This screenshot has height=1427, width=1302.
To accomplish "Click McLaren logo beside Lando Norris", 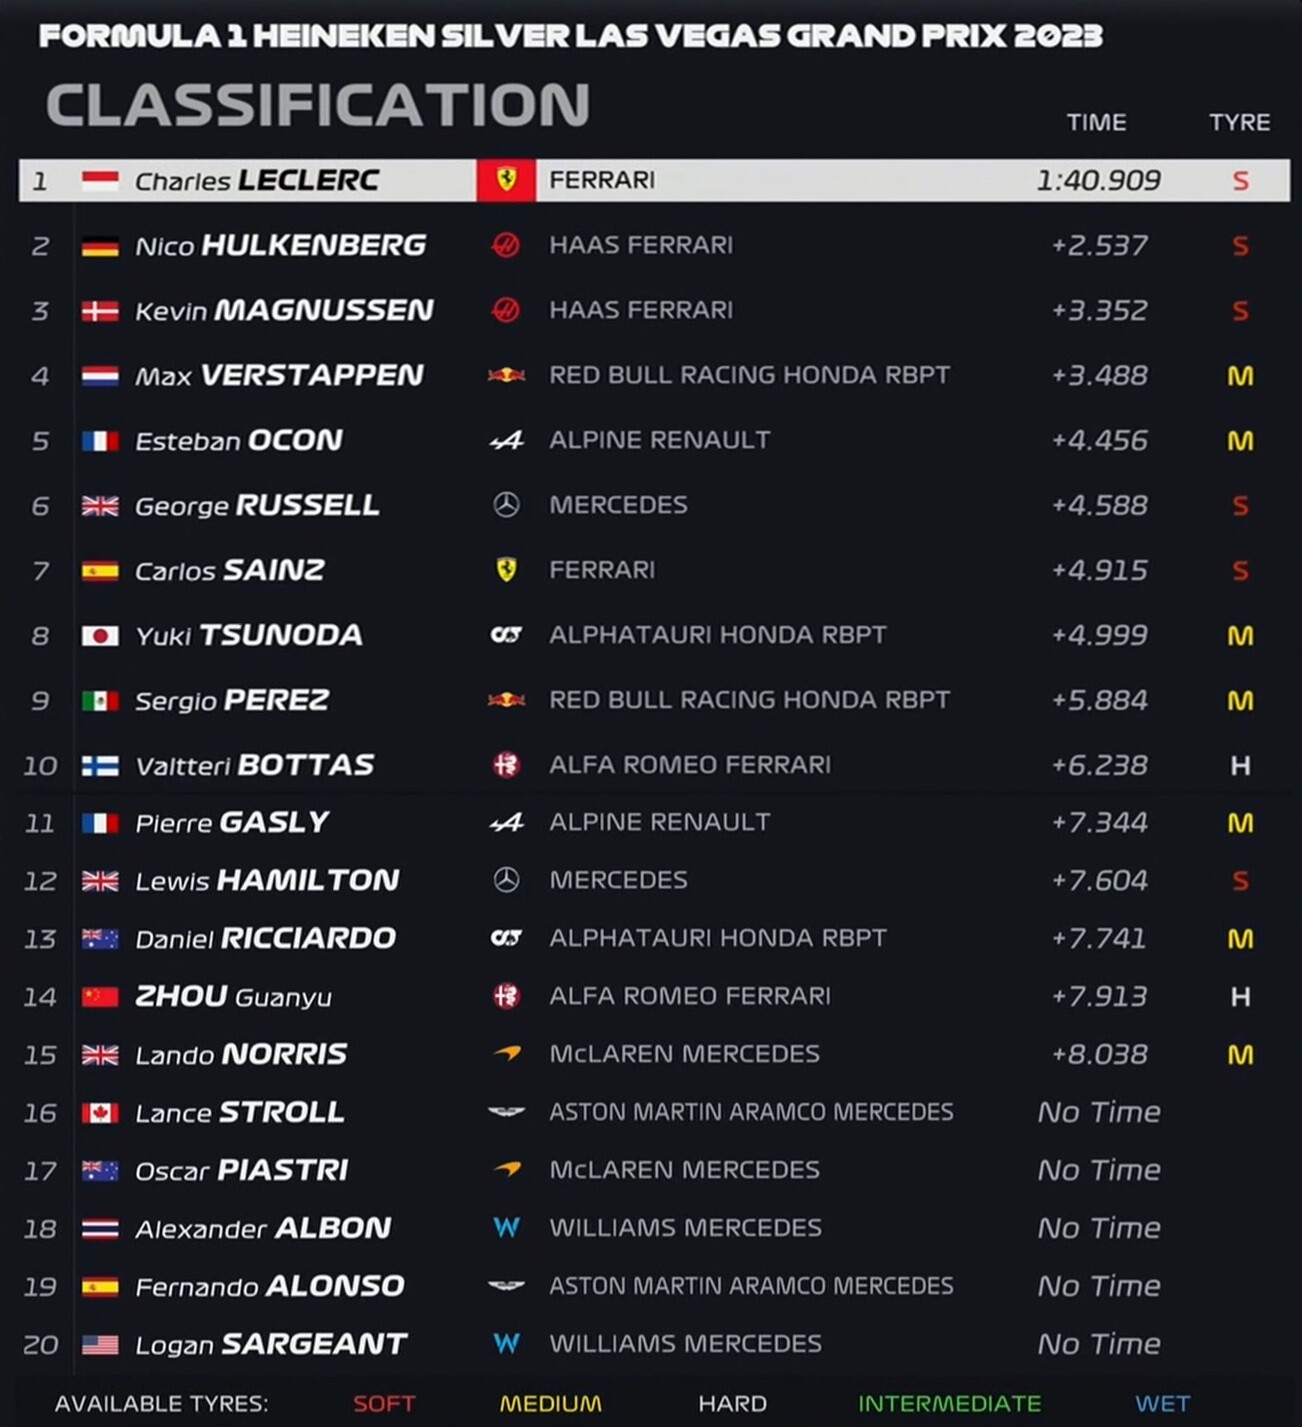I will coord(506,1054).
